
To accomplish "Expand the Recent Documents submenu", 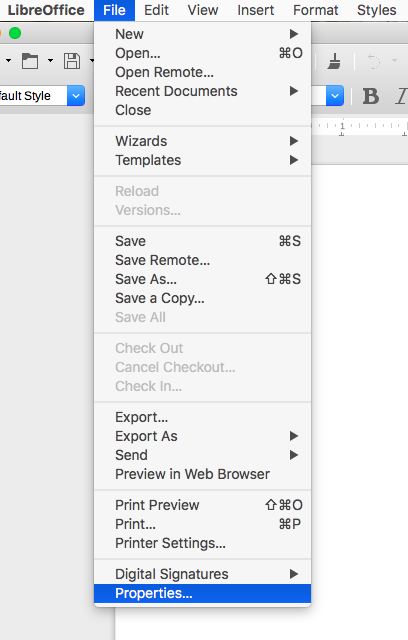I will (202, 91).
